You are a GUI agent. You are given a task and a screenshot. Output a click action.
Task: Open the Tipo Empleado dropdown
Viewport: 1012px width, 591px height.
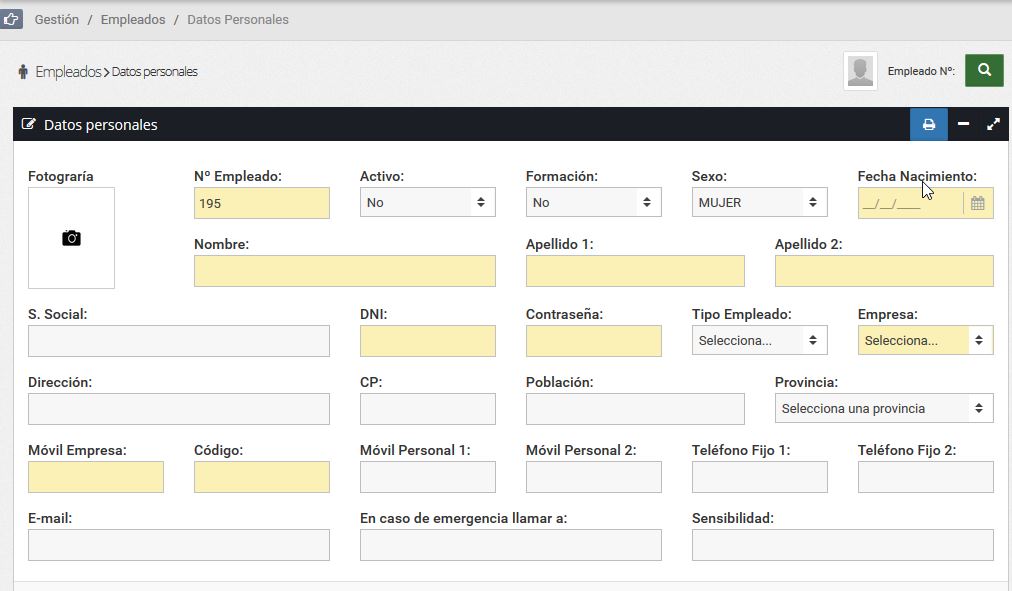coord(759,341)
